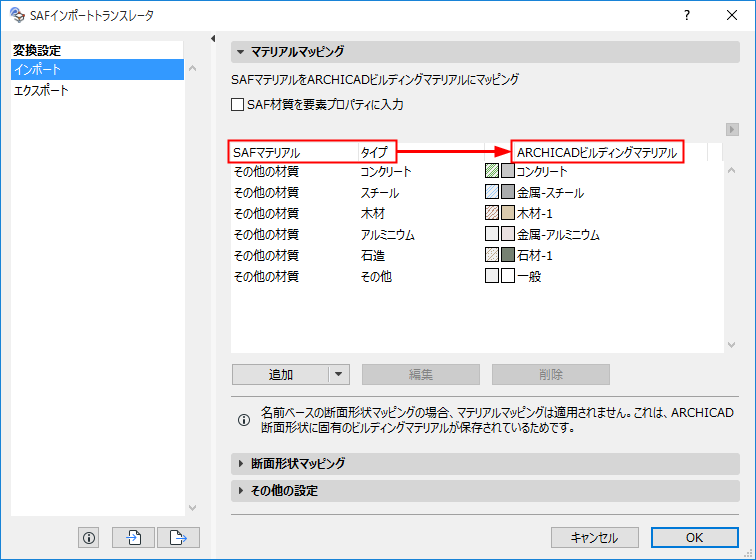Click the help question mark button
The width and height of the screenshot is (756, 560).
click(687, 15)
